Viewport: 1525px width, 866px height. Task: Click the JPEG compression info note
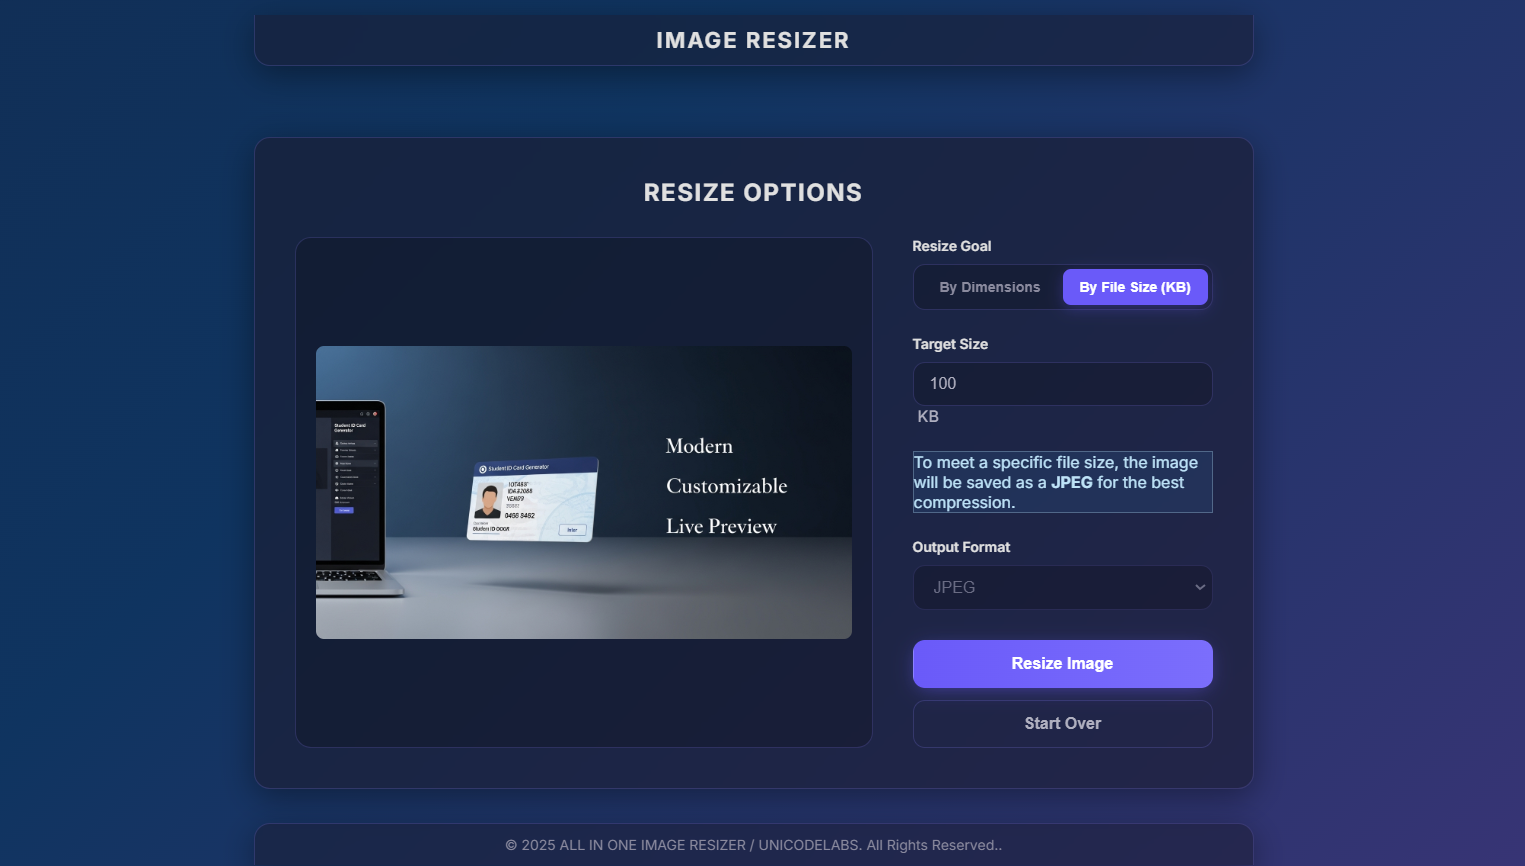tap(1062, 482)
